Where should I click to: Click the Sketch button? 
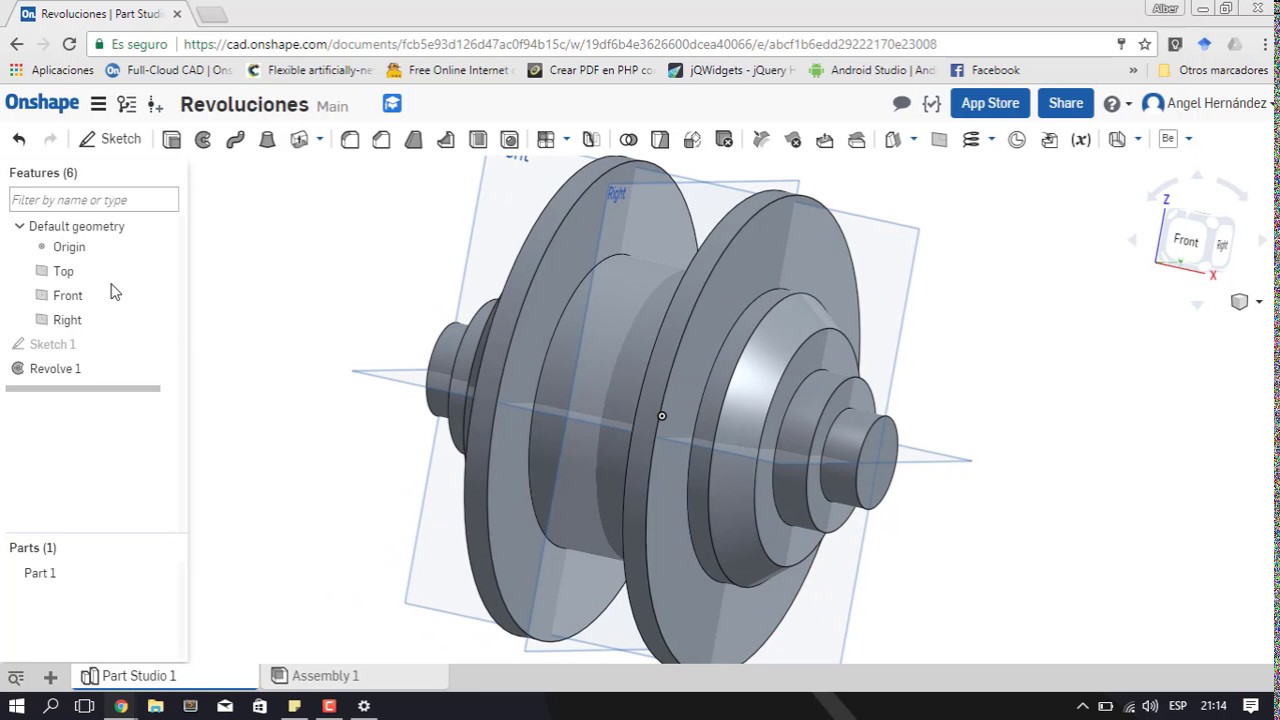tap(110, 139)
